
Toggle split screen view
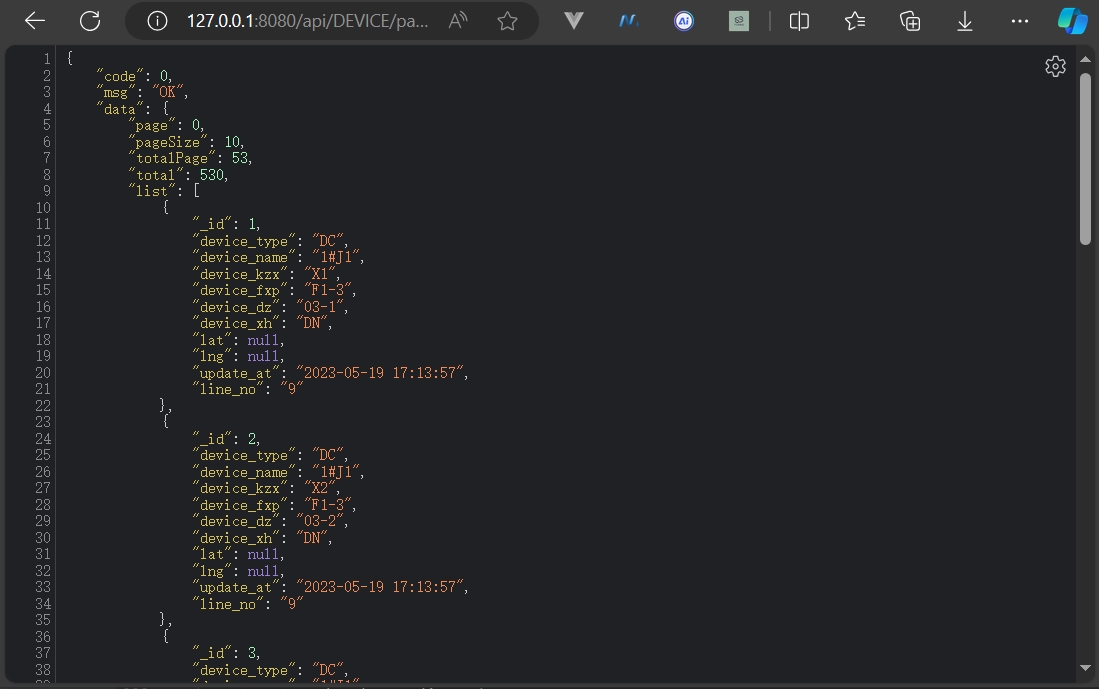pyautogui.click(x=800, y=21)
